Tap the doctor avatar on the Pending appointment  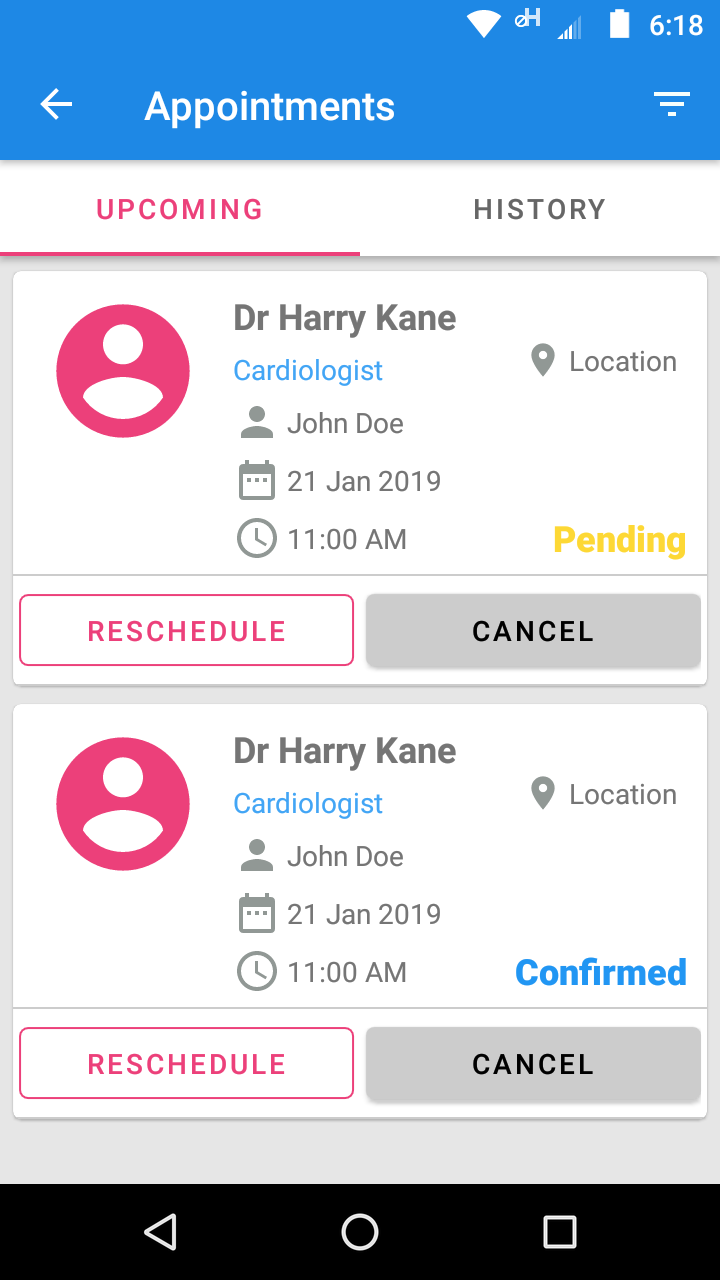123,371
